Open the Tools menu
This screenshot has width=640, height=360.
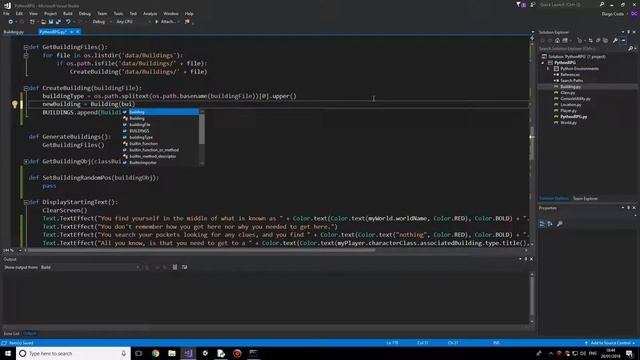(118, 13)
